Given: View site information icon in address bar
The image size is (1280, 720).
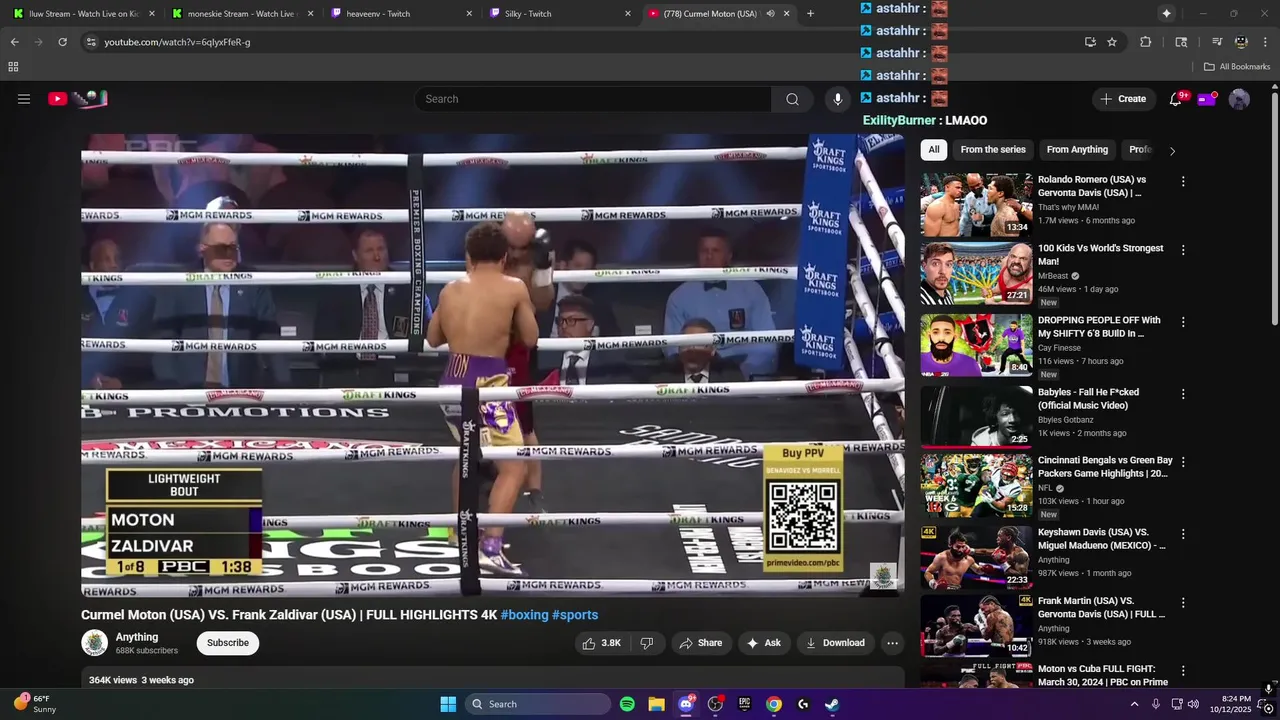Looking at the screenshot, I should coord(91,42).
